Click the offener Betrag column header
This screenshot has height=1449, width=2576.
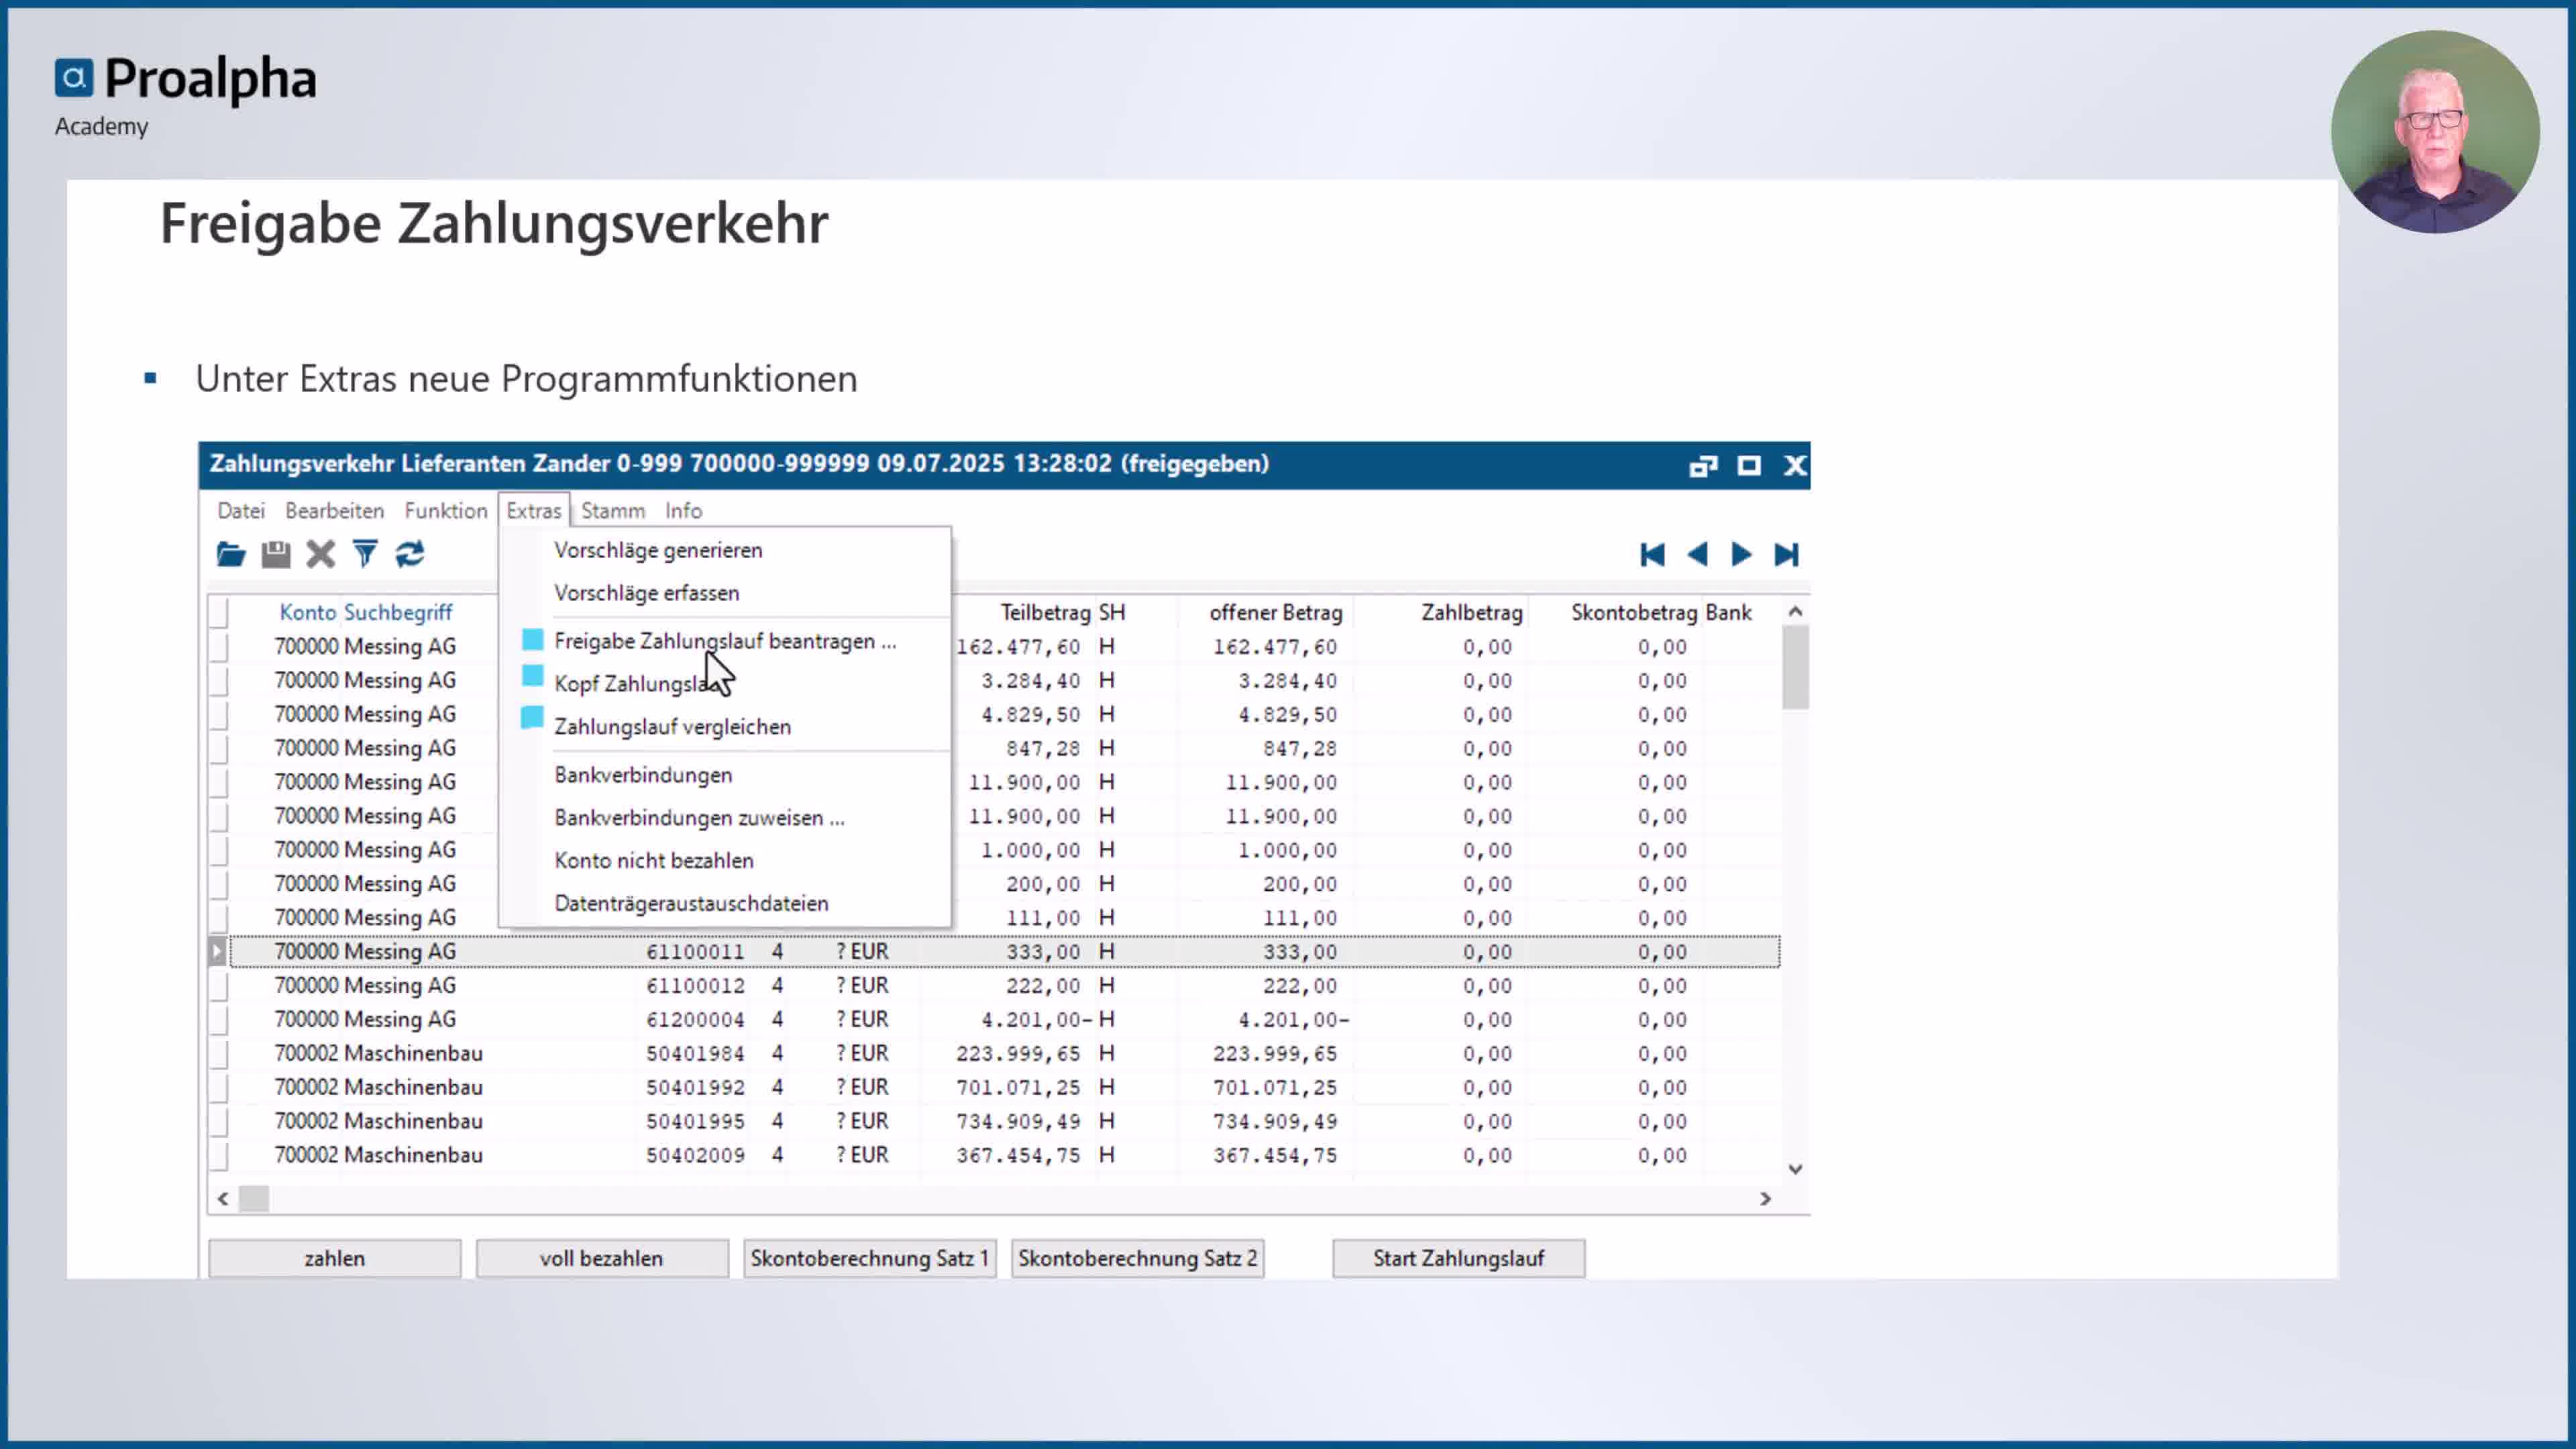[x=1276, y=613]
